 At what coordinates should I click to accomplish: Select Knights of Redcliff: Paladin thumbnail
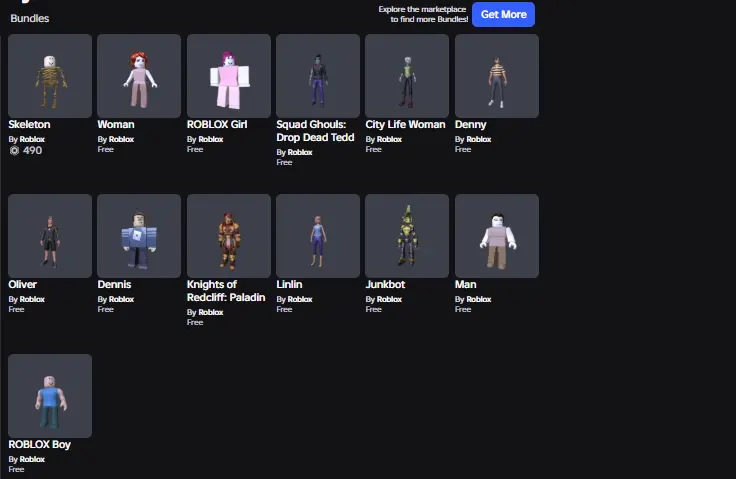[228, 236]
